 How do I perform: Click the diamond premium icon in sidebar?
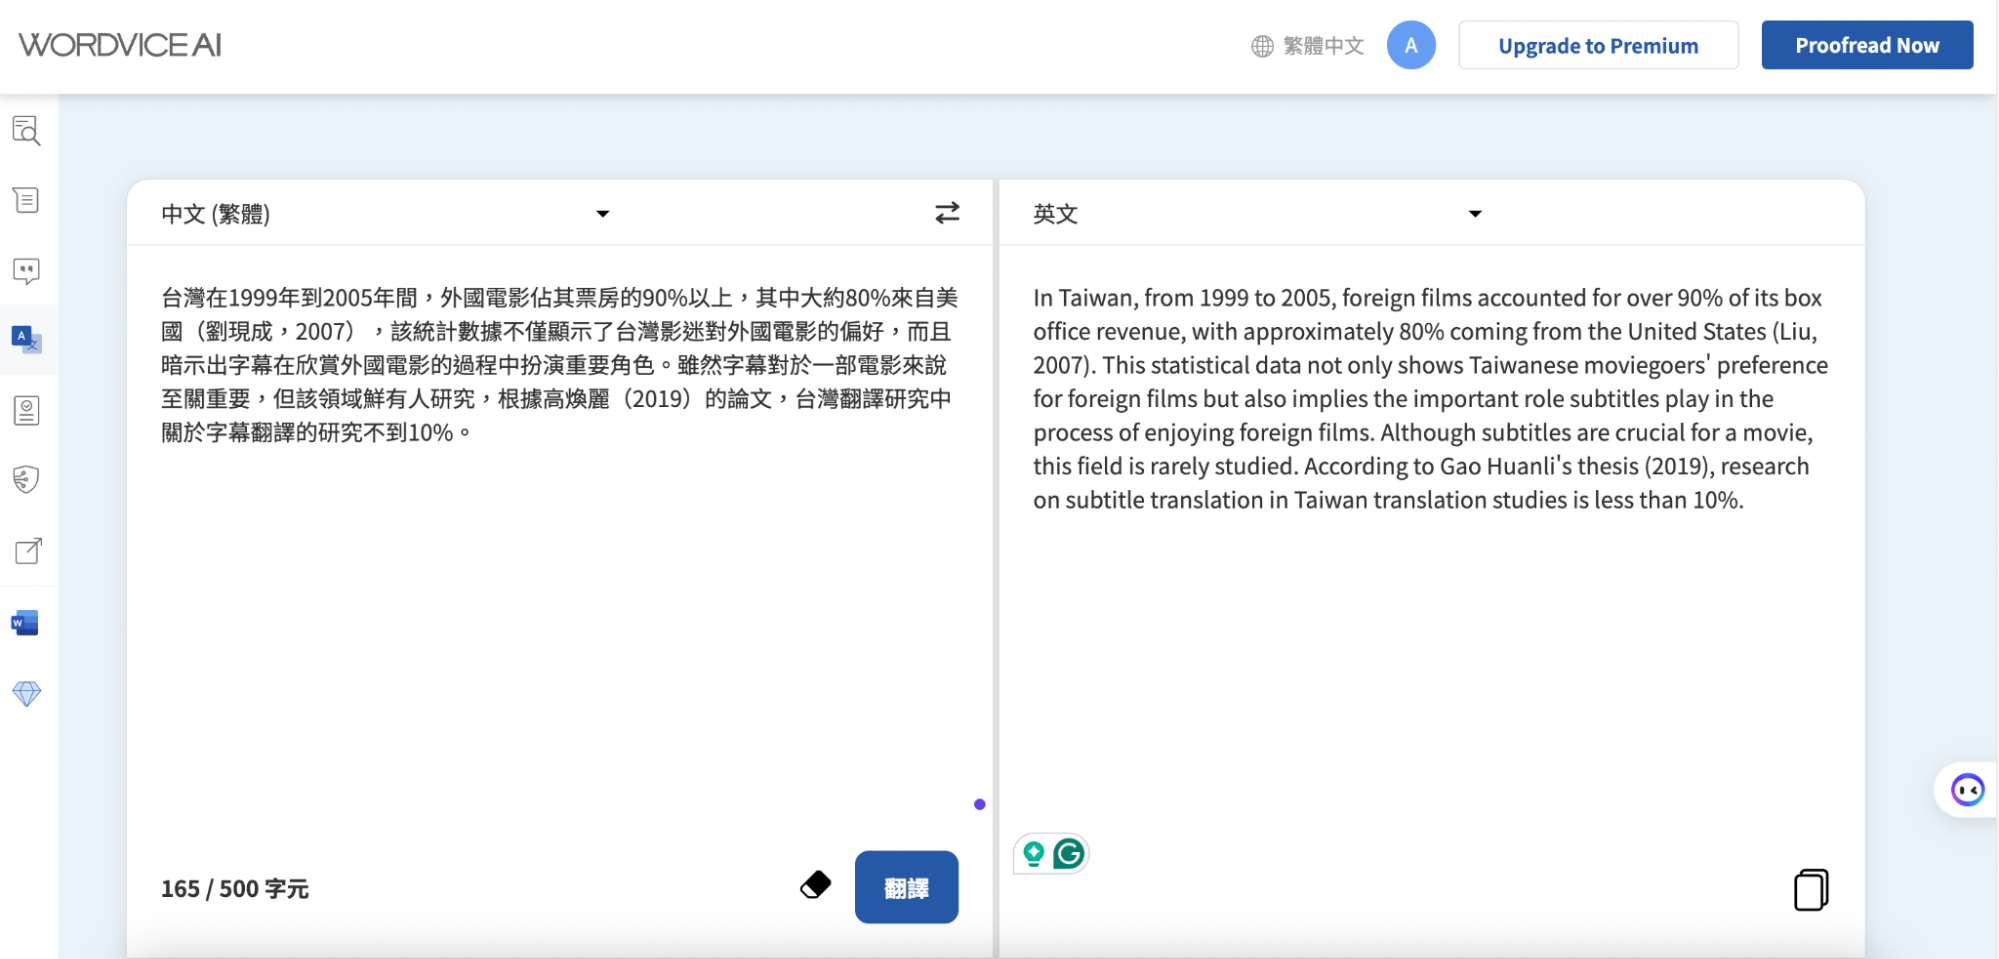[26, 693]
